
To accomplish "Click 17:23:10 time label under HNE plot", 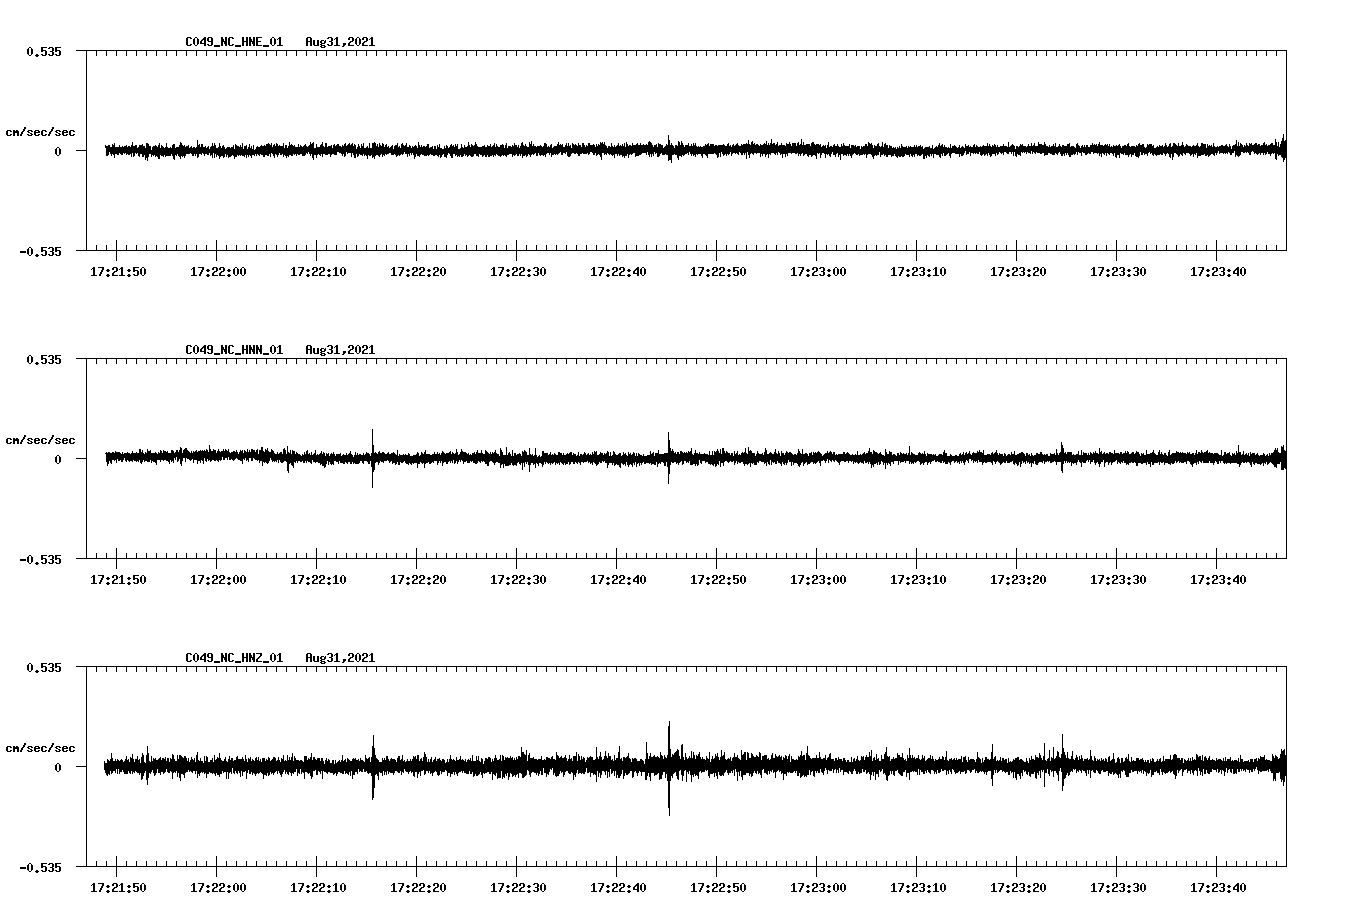I will (918, 271).
